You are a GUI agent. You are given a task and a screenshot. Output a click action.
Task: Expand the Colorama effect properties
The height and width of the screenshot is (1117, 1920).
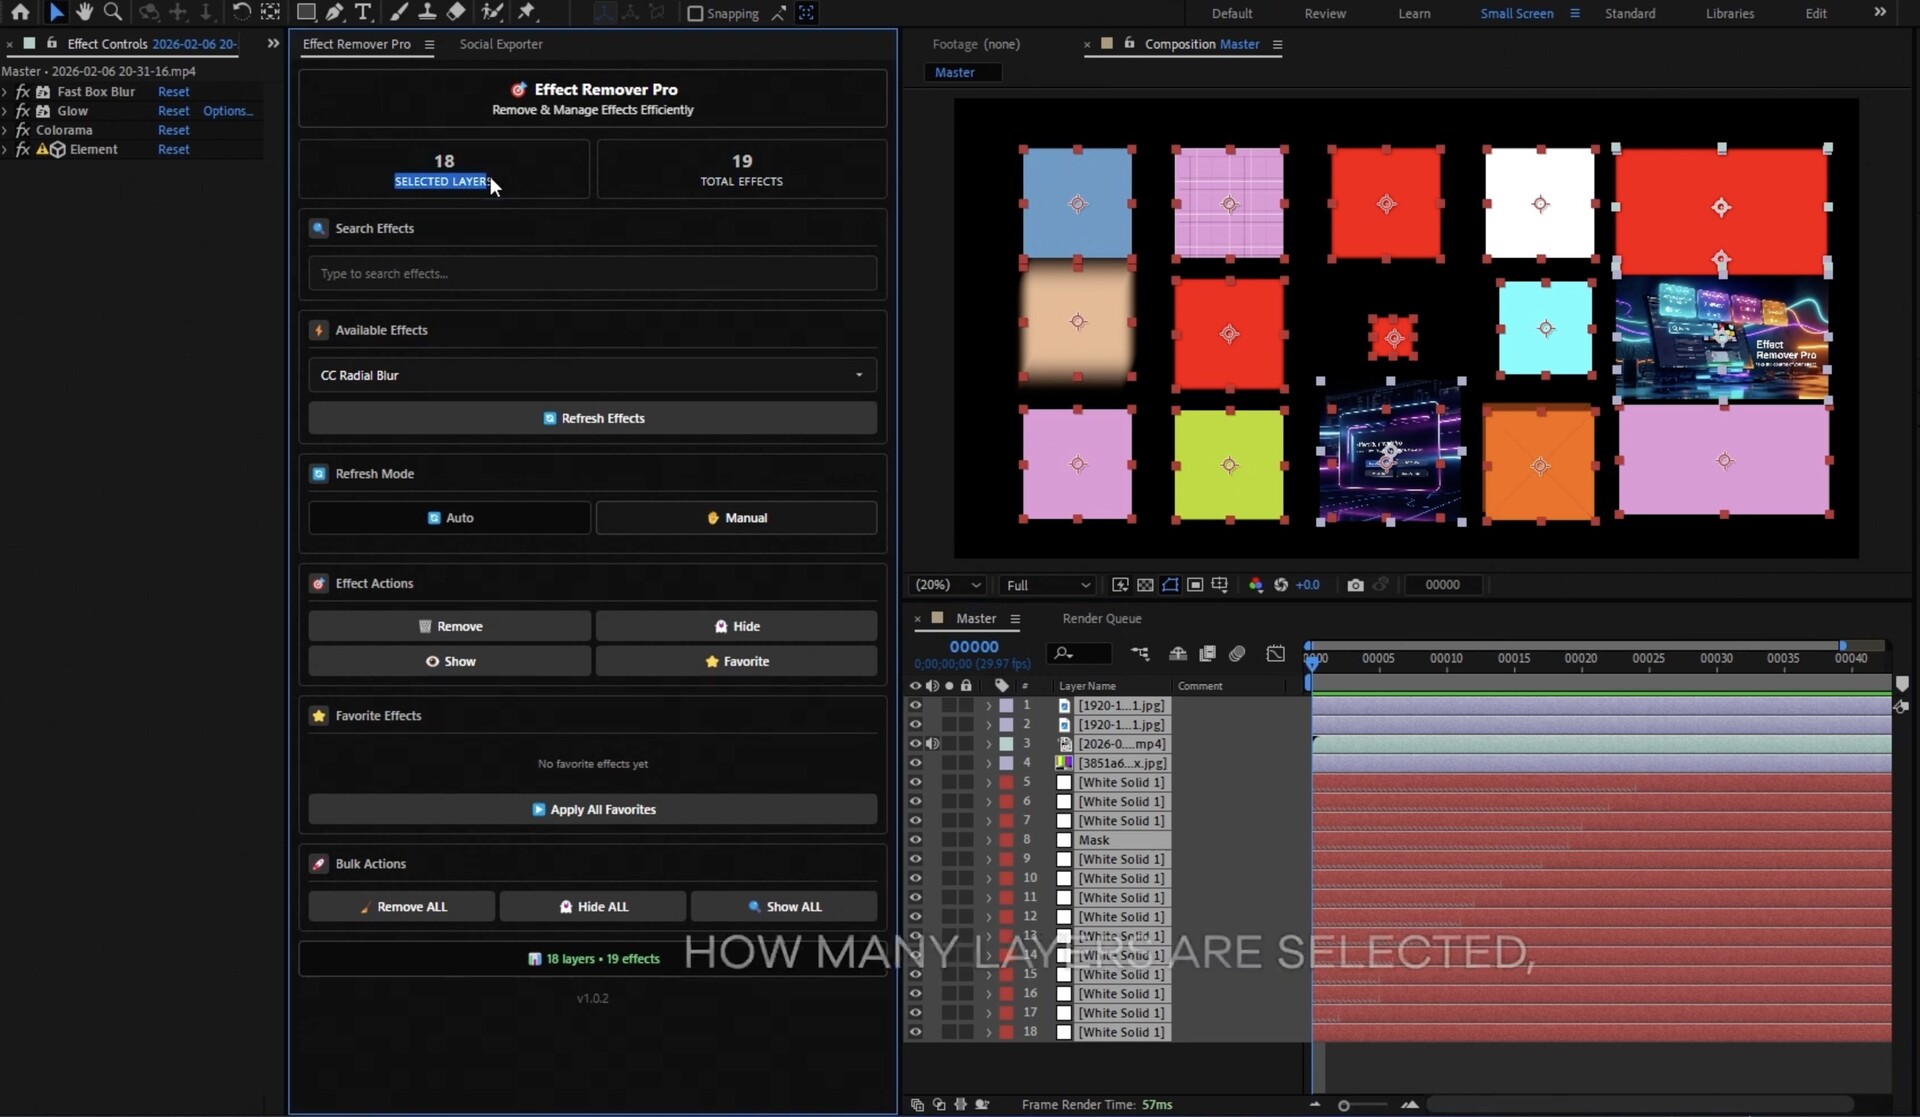point(5,130)
